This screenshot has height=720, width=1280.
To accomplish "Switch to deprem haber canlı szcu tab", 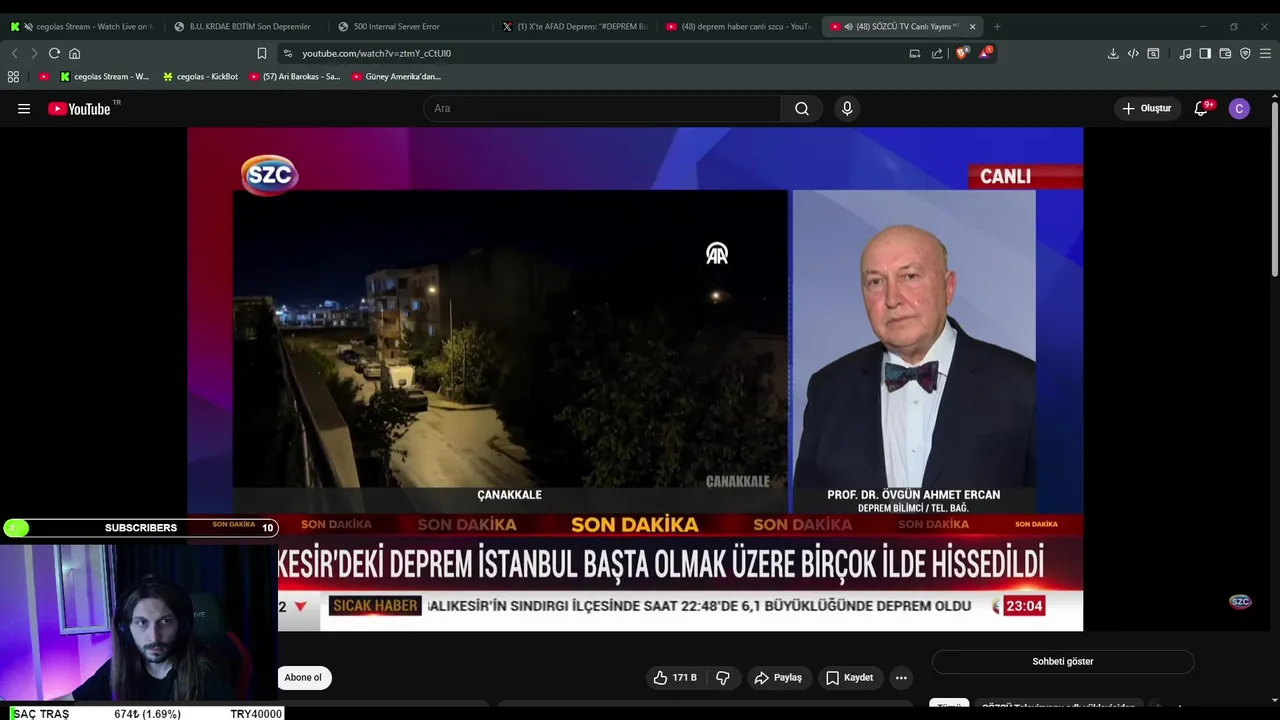I will [738, 27].
